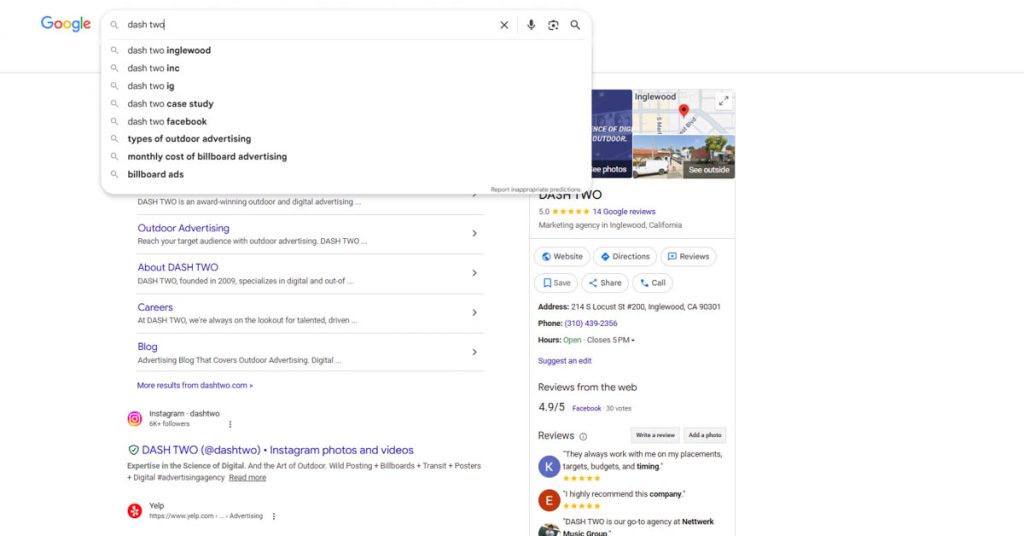Screen dimensions: 1024x536
Task: Expand chevron next to About DASH TWO
Action: [x=475, y=273]
